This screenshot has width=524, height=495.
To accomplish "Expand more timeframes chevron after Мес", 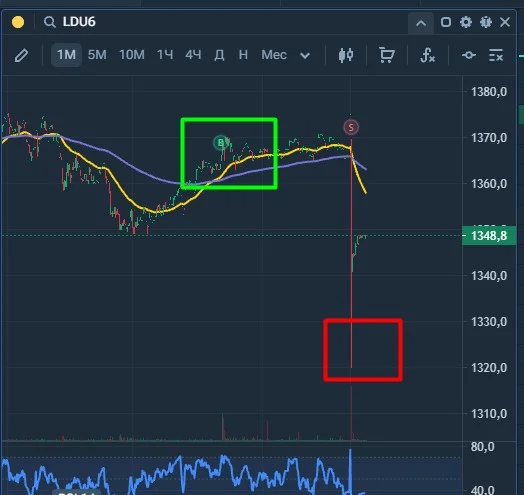I will click(305, 55).
